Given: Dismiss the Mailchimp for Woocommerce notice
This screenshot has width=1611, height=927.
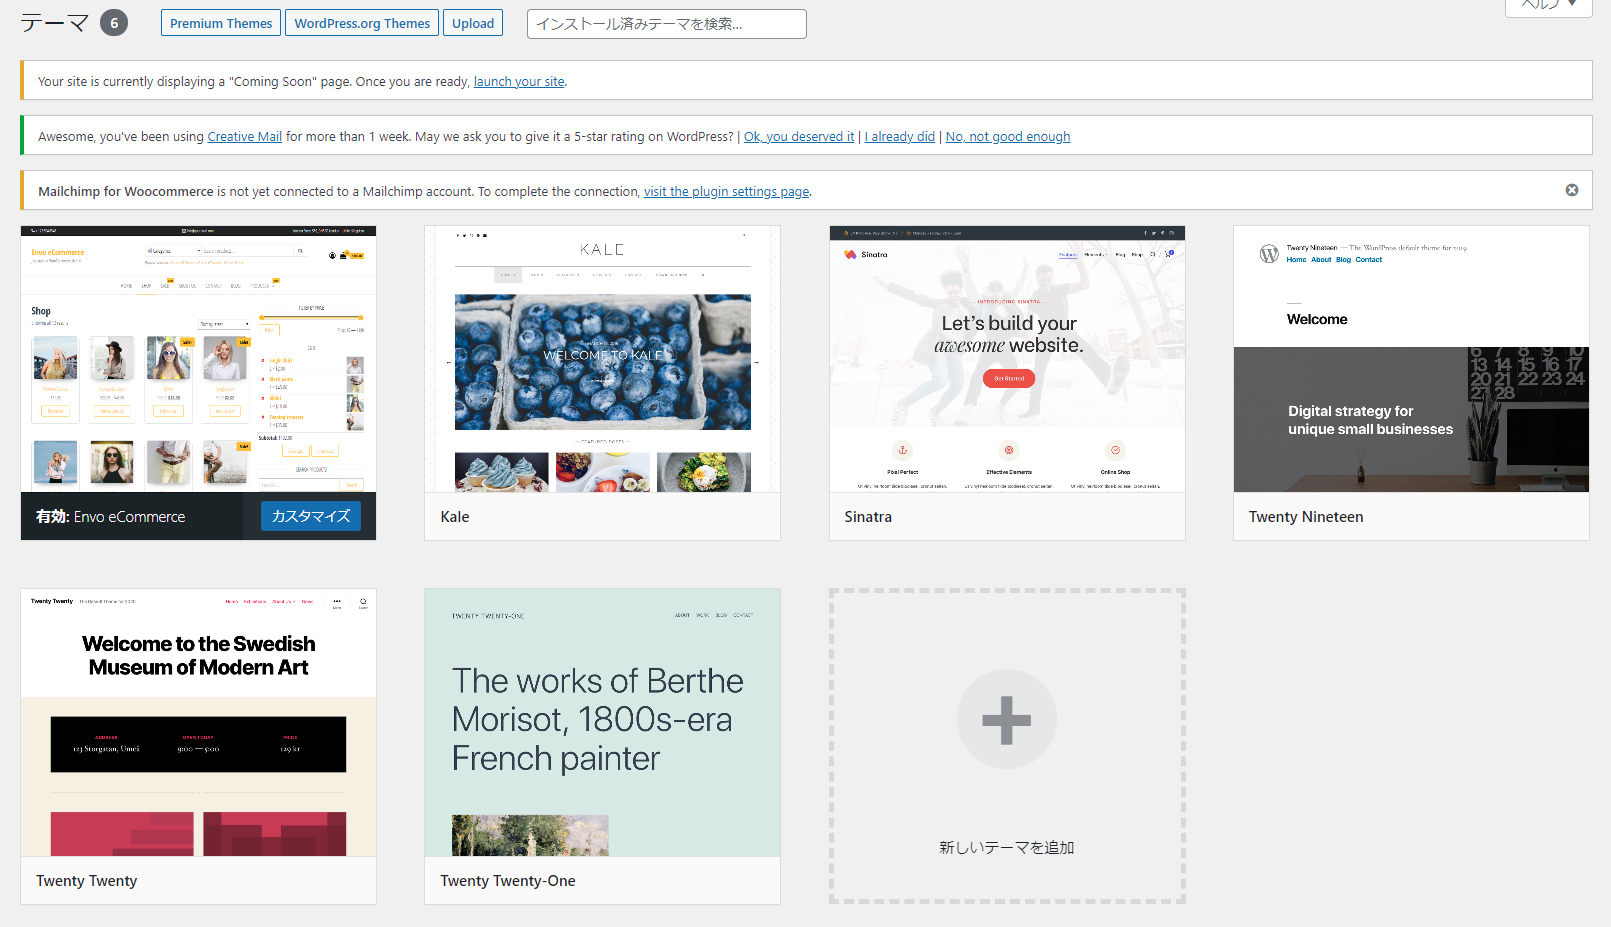Looking at the screenshot, I should pyautogui.click(x=1572, y=190).
